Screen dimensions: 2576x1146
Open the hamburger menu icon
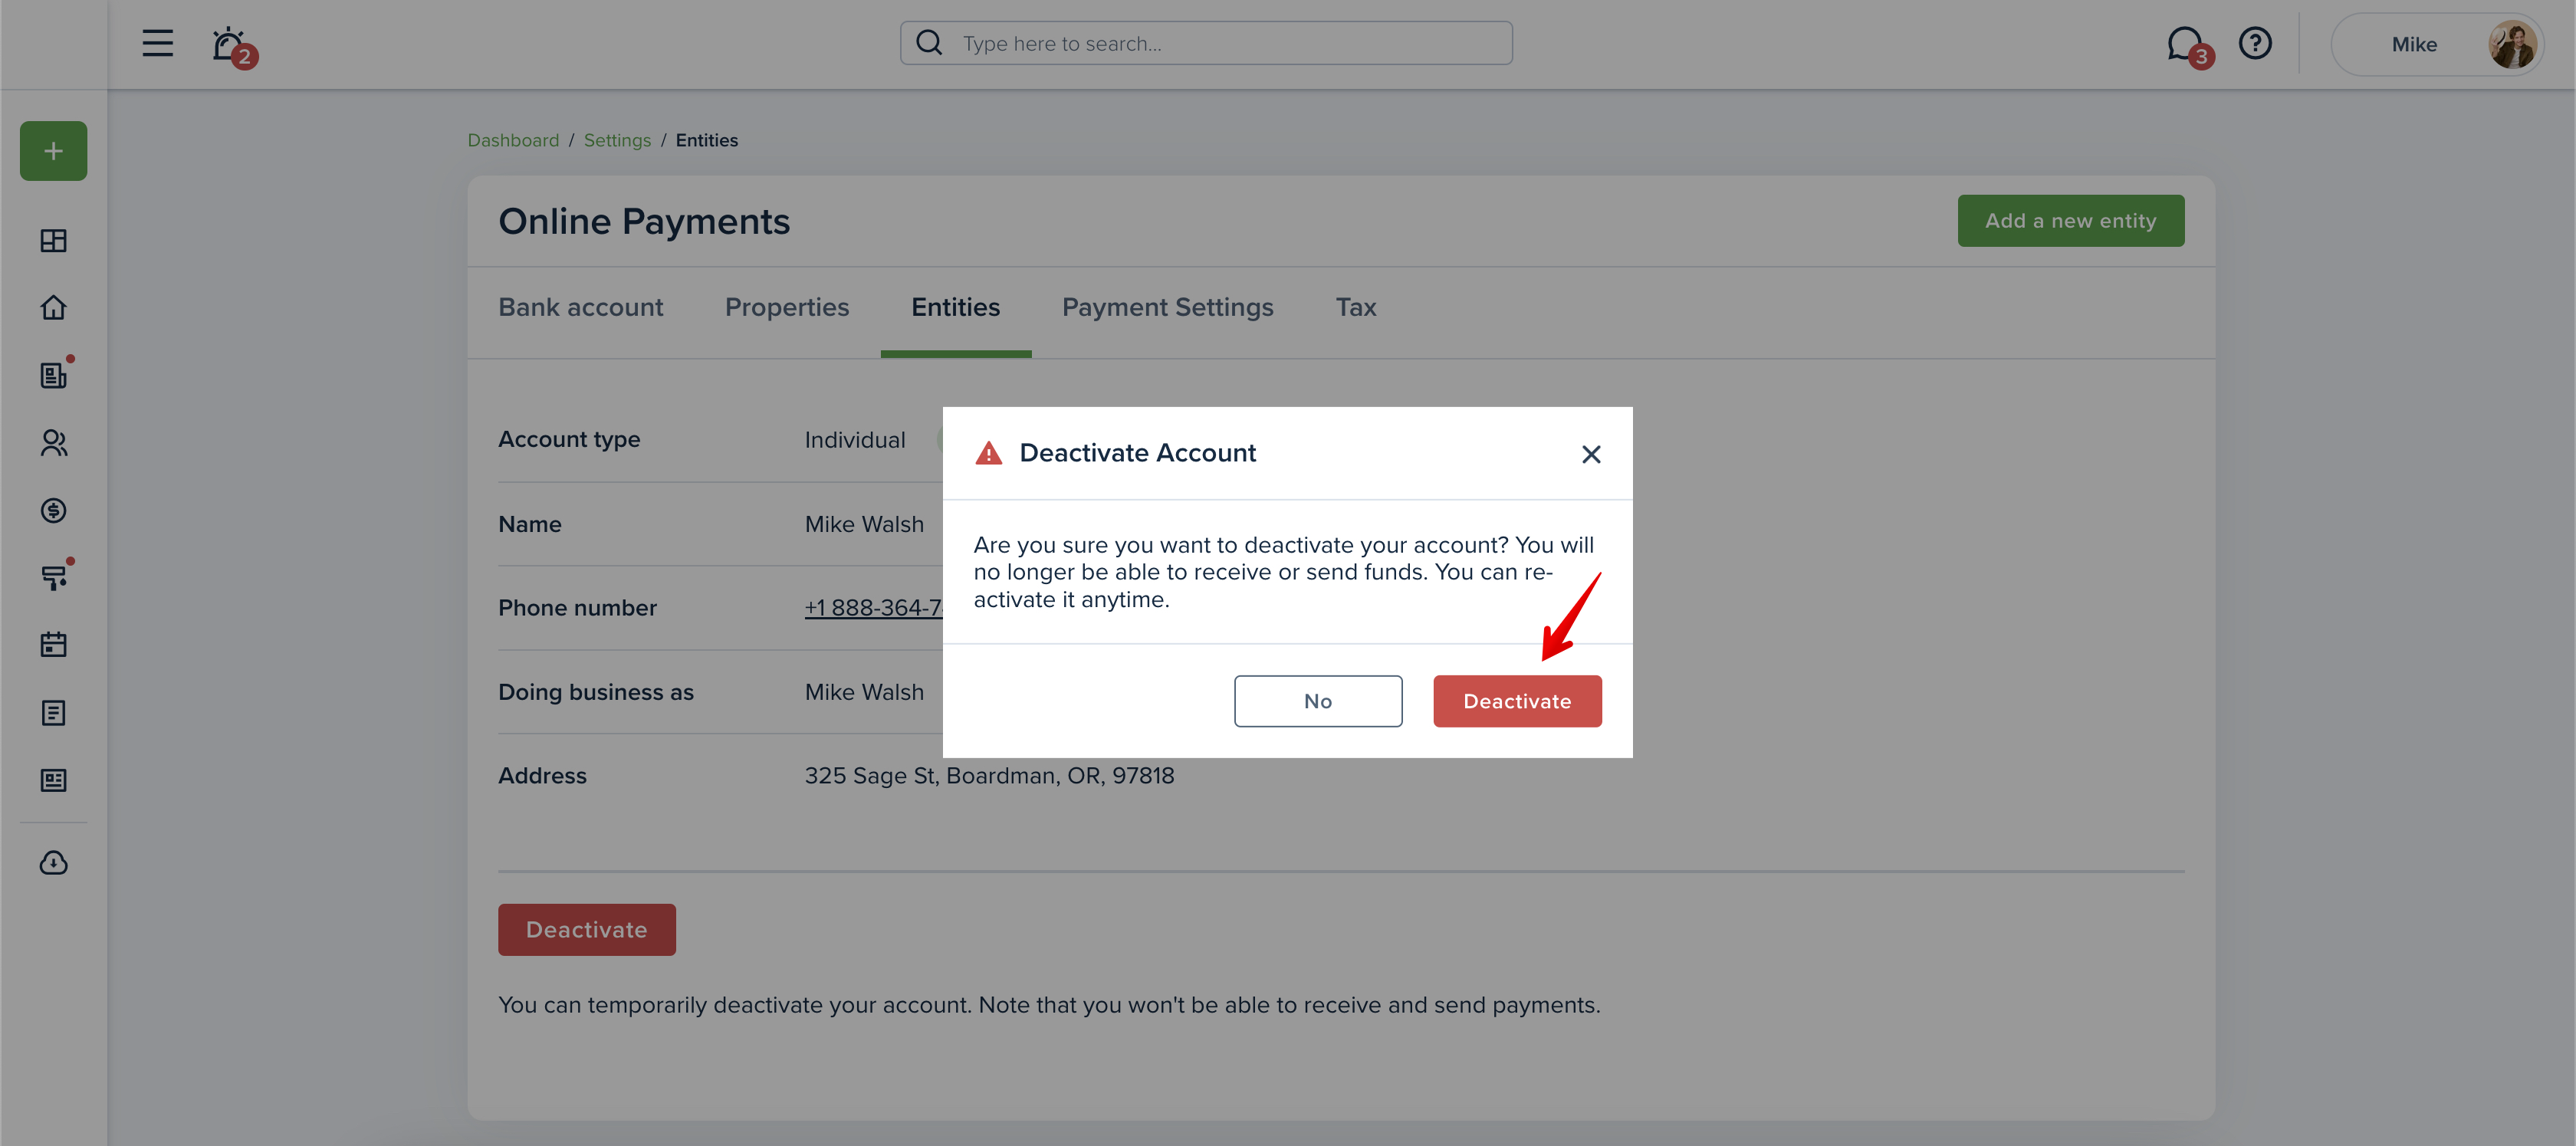pyautogui.click(x=157, y=43)
